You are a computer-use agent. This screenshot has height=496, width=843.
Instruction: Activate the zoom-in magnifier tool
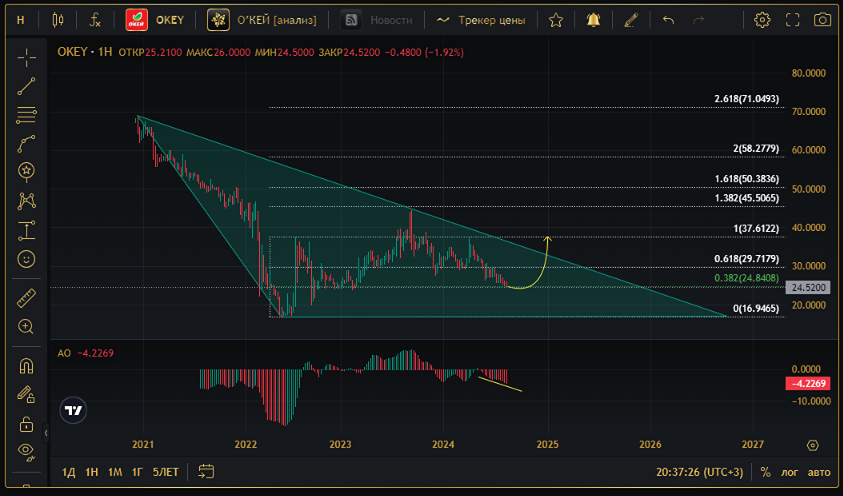click(x=26, y=326)
